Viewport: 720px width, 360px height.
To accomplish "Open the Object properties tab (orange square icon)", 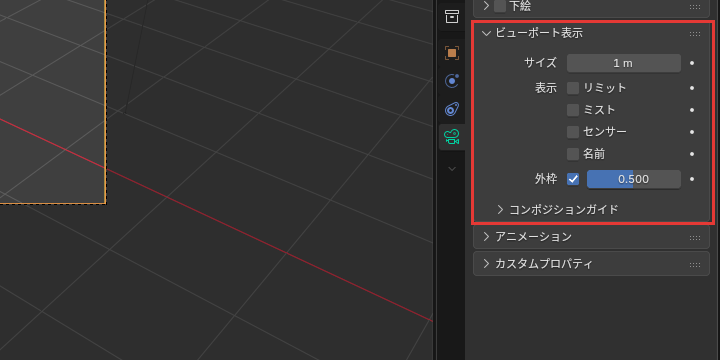I will click(452, 53).
